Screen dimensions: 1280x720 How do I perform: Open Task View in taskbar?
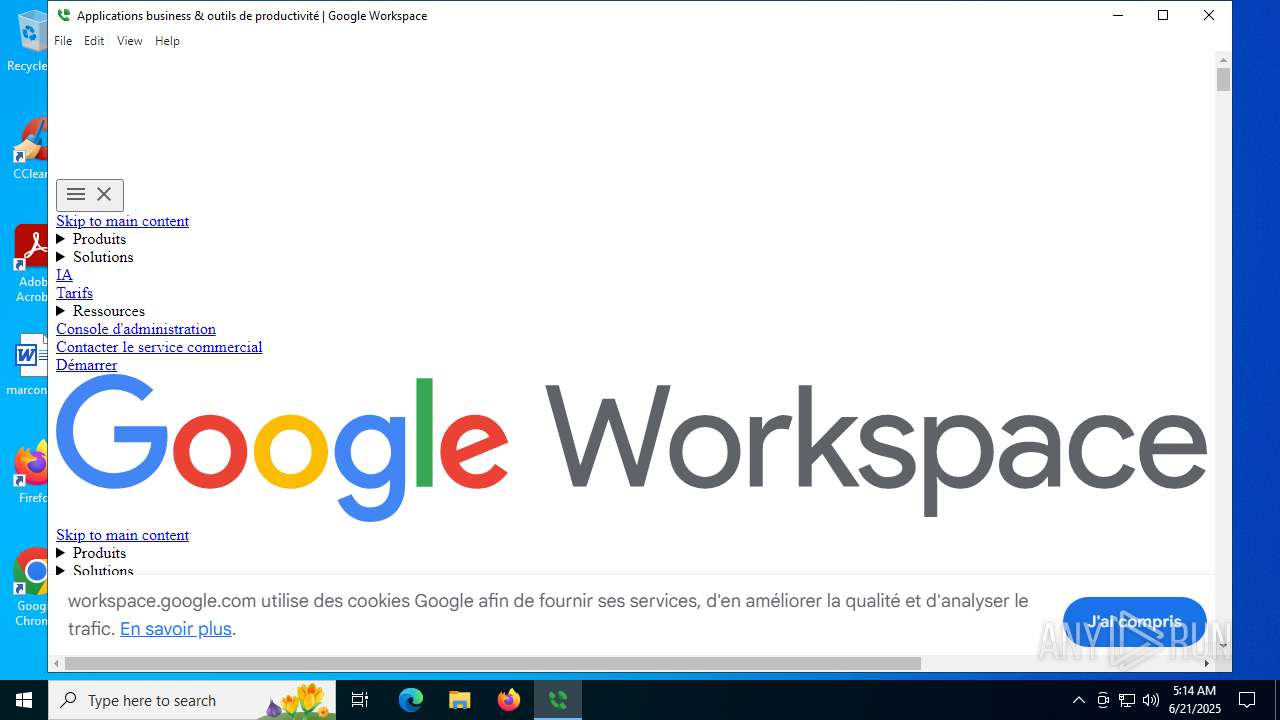point(360,700)
